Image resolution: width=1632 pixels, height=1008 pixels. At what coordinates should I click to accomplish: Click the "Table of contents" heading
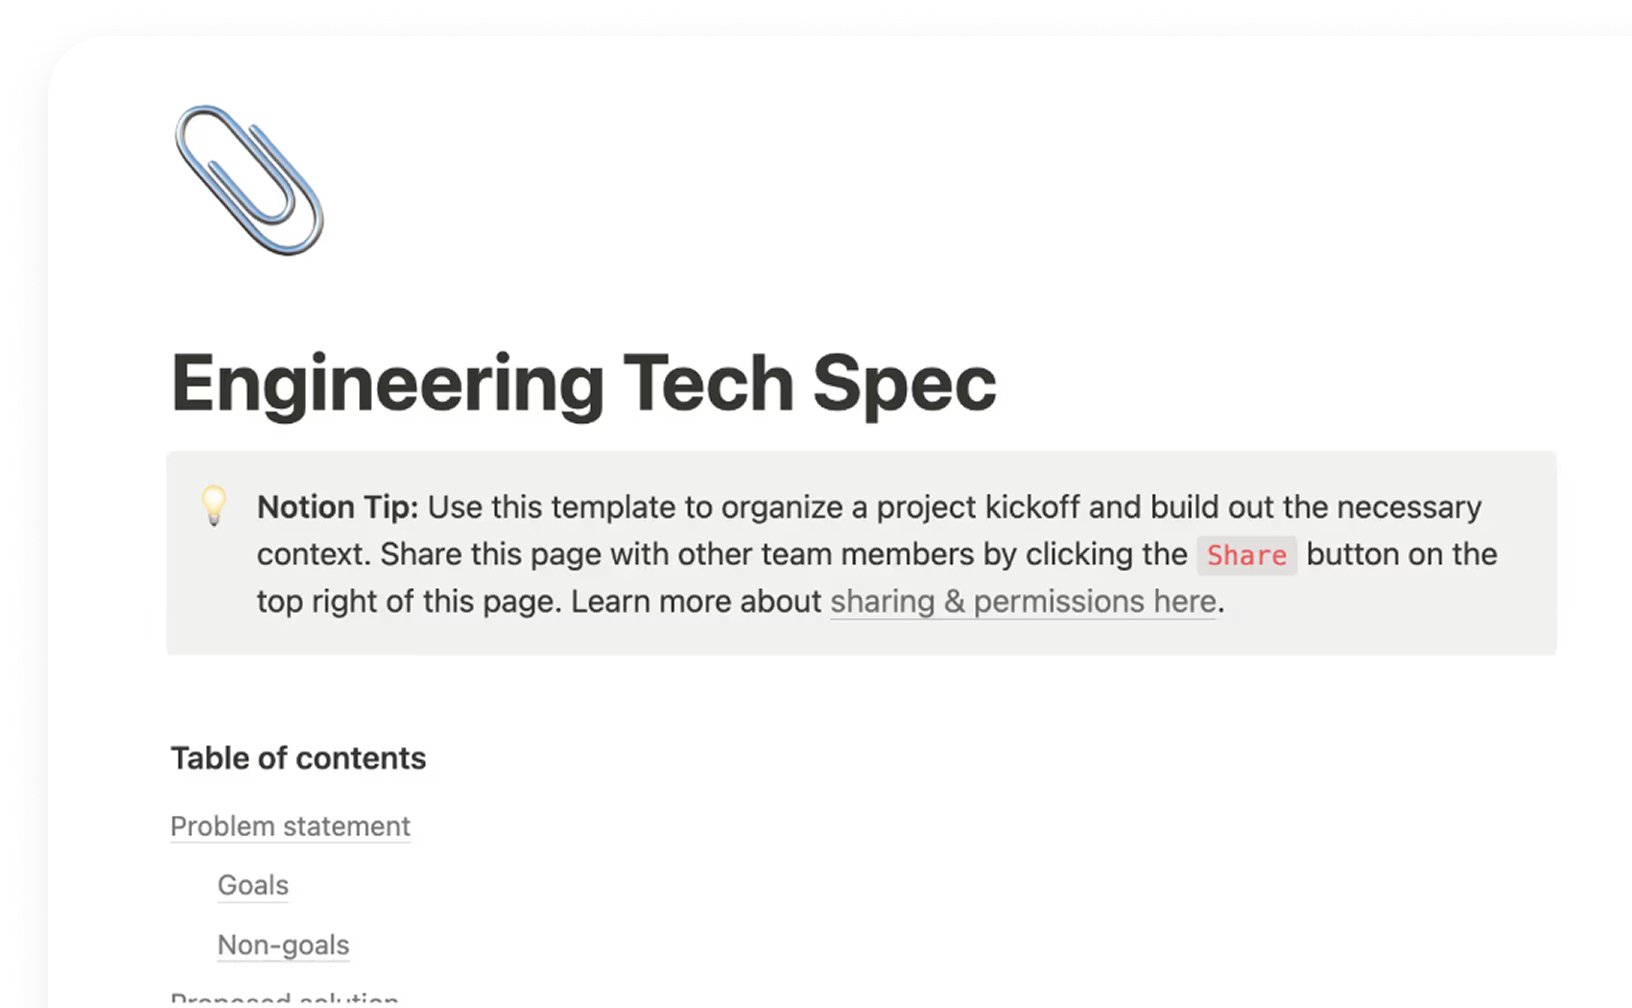click(x=298, y=758)
